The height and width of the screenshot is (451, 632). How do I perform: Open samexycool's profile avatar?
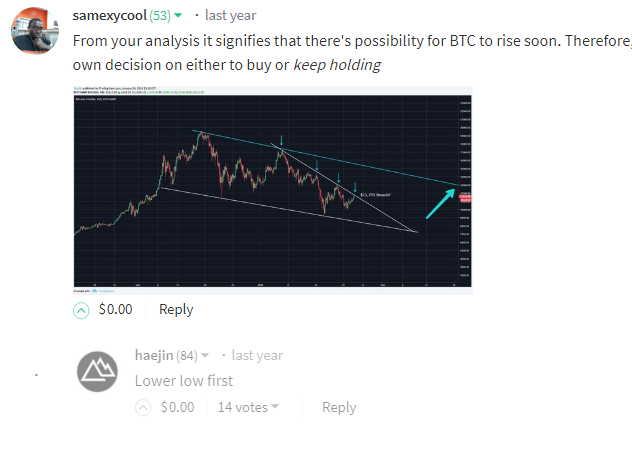point(35,31)
